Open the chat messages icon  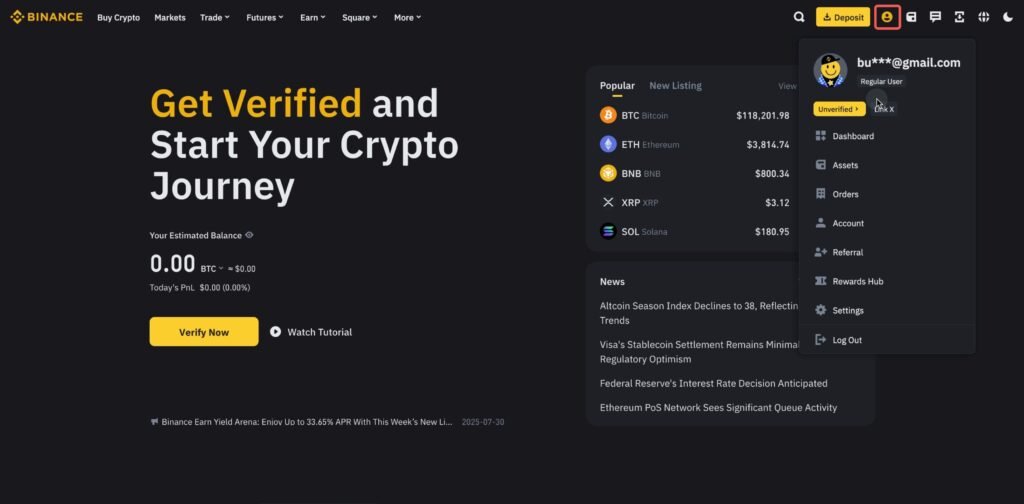935,17
